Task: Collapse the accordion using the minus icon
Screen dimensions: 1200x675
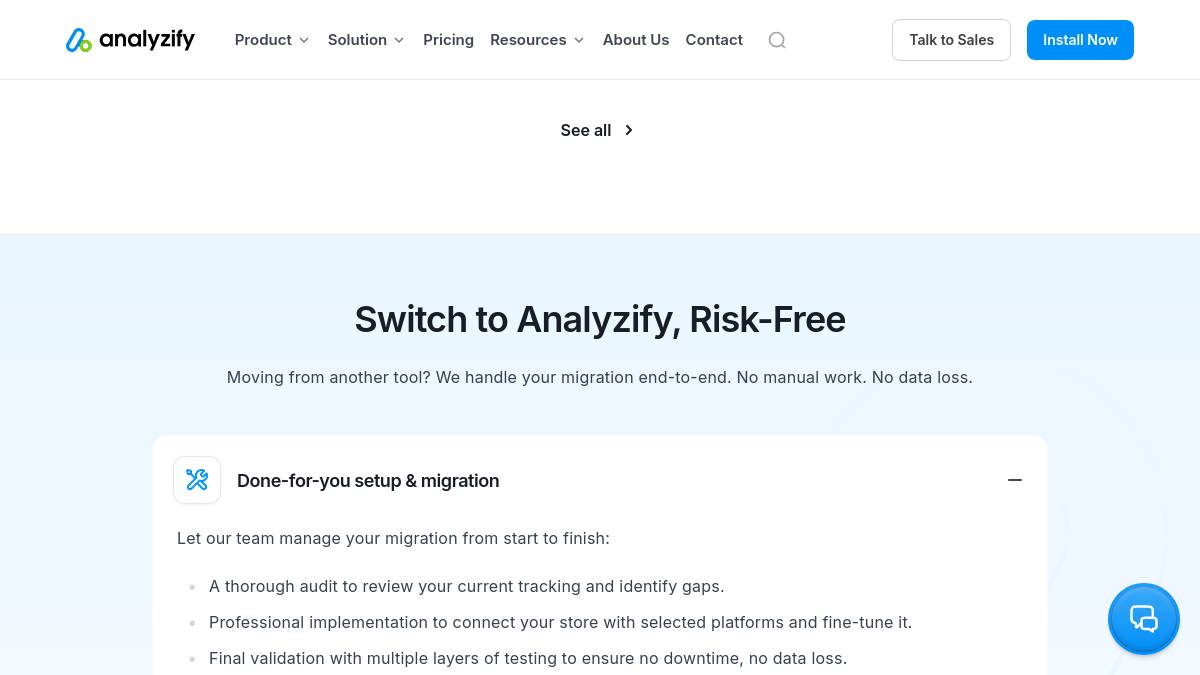Action: pyautogui.click(x=1015, y=480)
